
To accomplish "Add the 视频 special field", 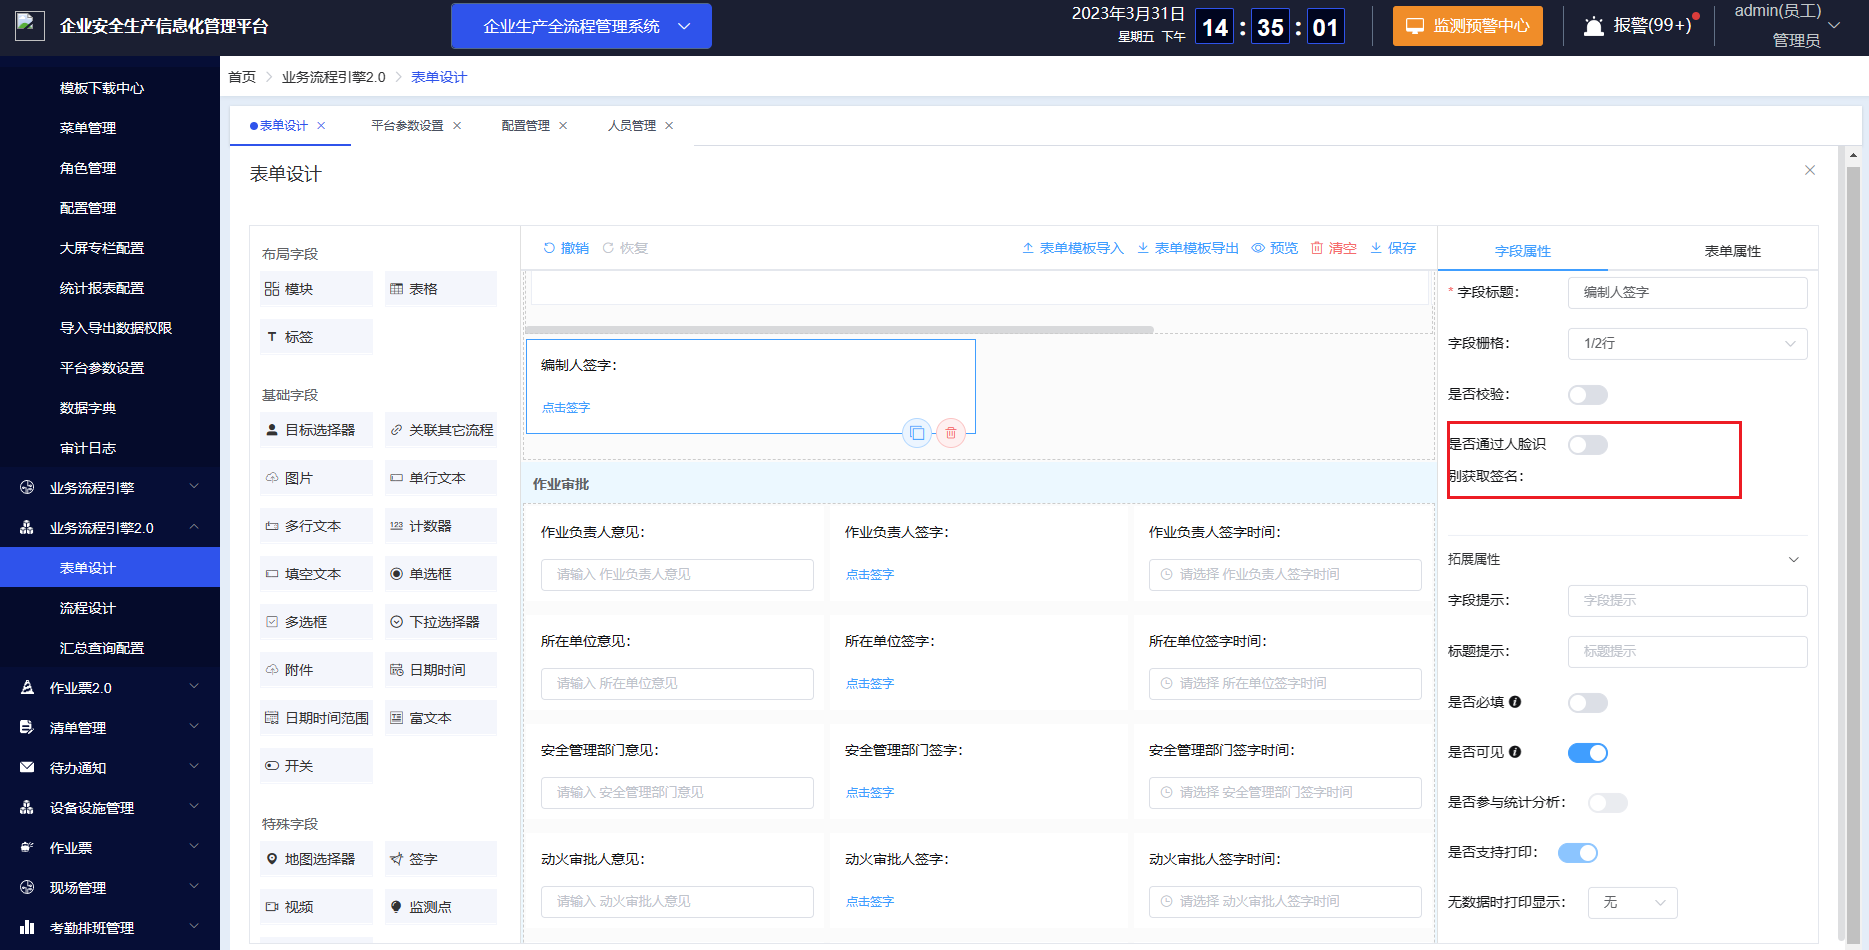I will click(316, 907).
